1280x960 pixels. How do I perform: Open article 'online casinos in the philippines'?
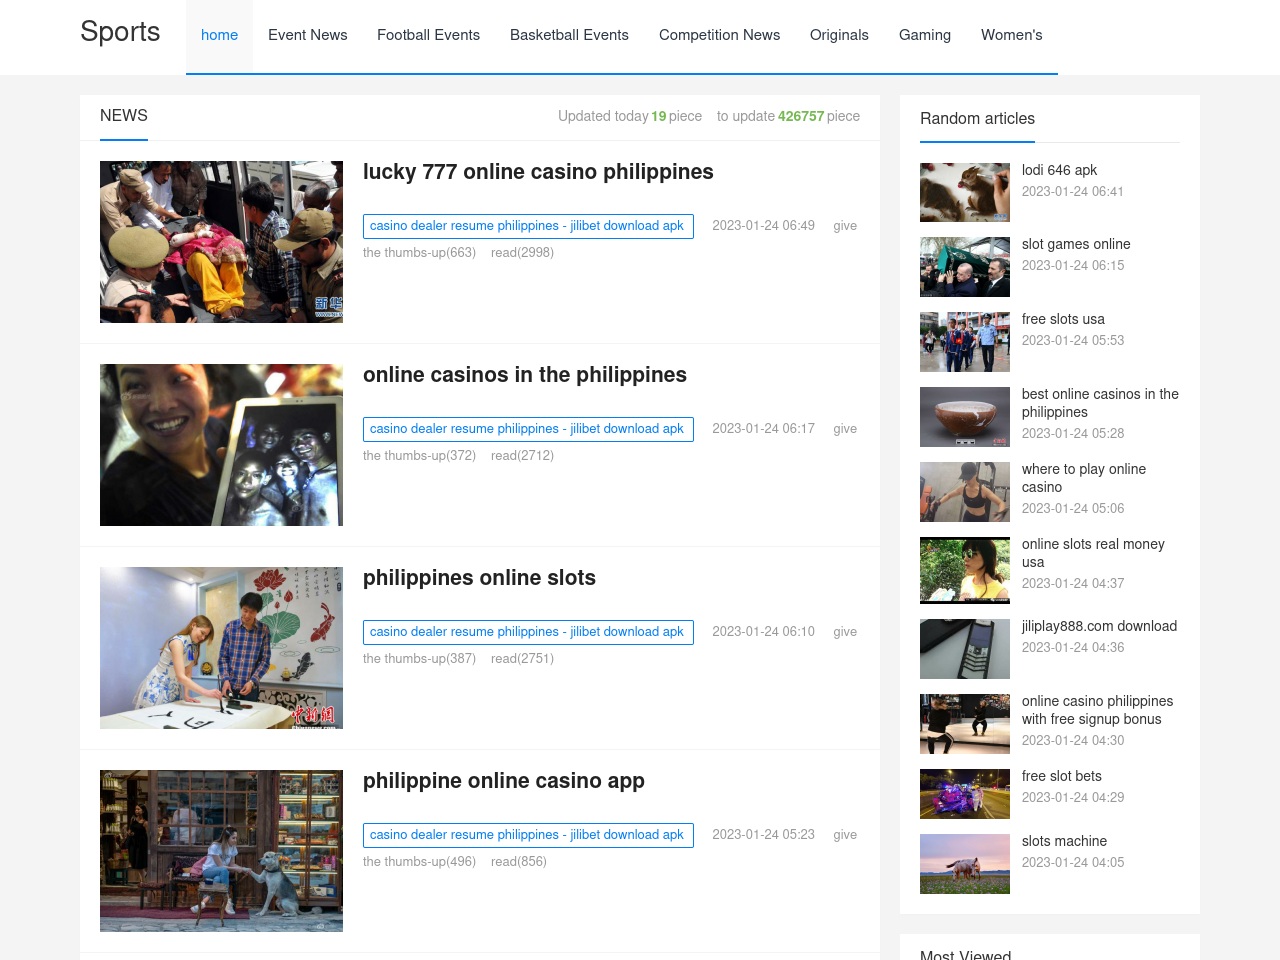[525, 375]
